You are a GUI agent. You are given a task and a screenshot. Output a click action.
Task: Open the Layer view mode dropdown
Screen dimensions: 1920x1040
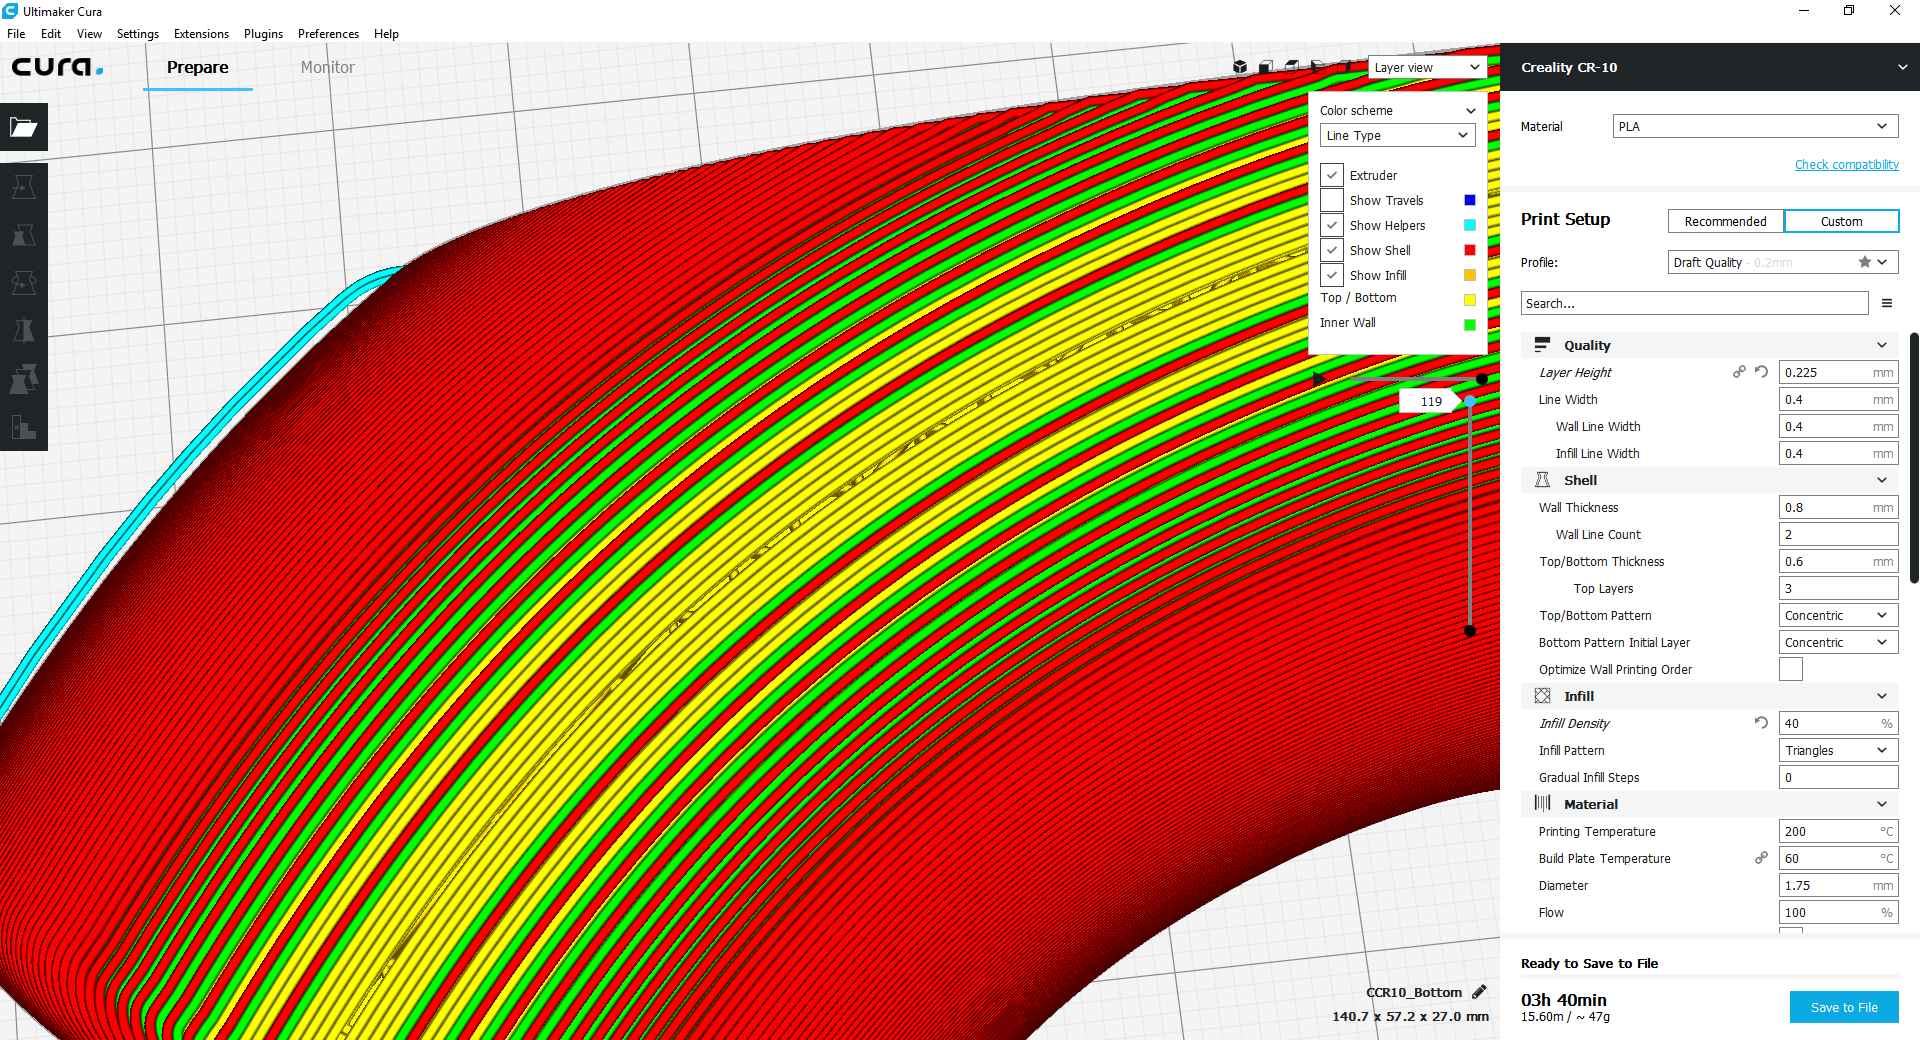click(1427, 67)
